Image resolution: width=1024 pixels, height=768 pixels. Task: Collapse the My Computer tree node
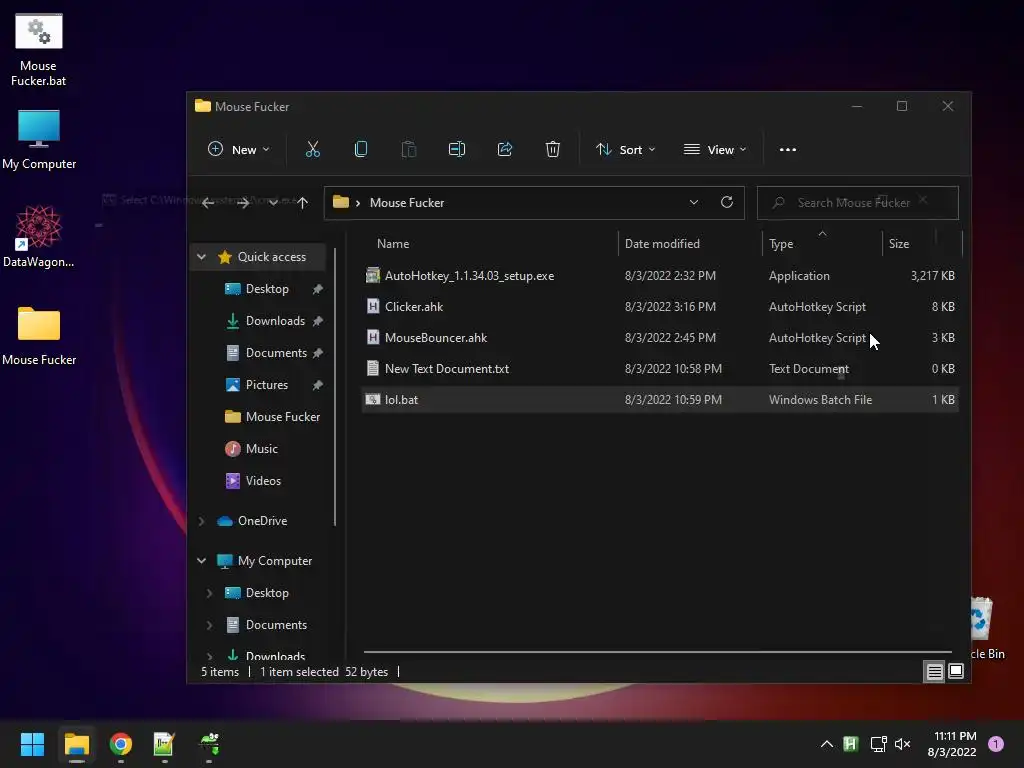click(202, 561)
